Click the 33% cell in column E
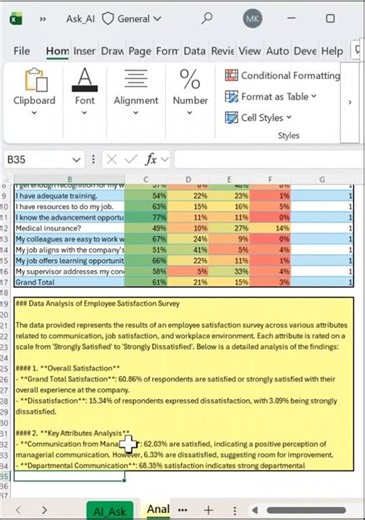 pyautogui.click(x=229, y=271)
